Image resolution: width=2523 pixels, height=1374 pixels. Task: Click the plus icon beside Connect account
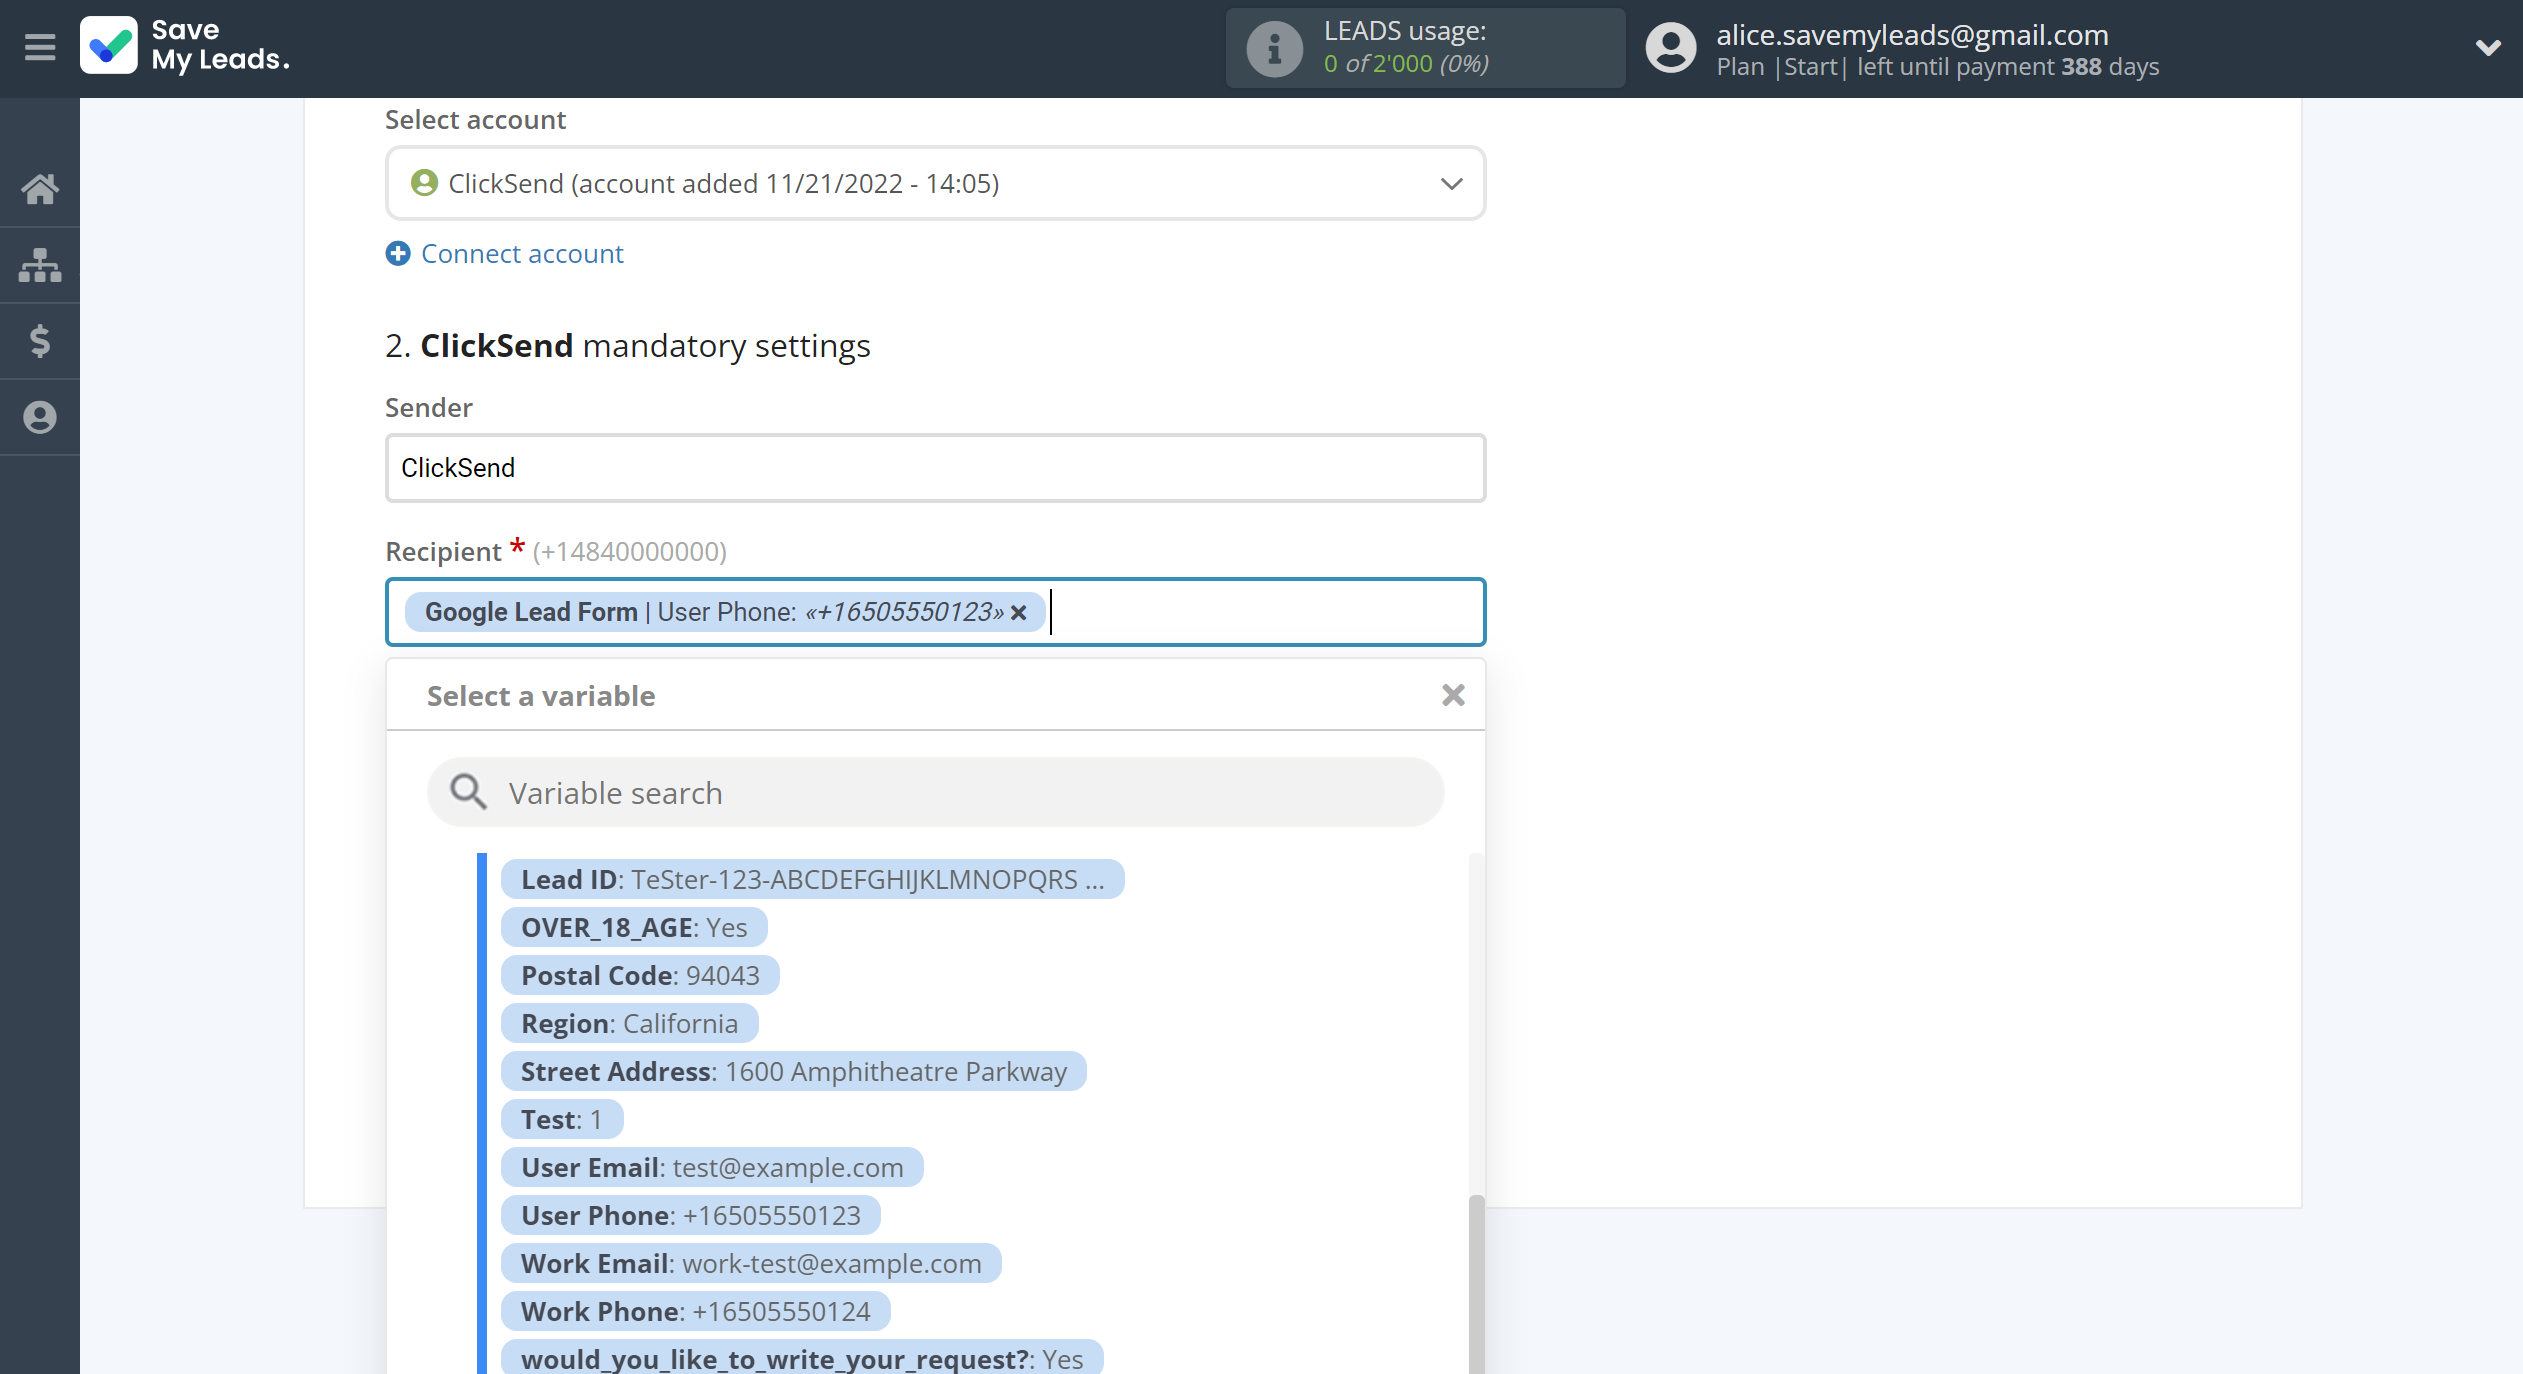pos(398,254)
